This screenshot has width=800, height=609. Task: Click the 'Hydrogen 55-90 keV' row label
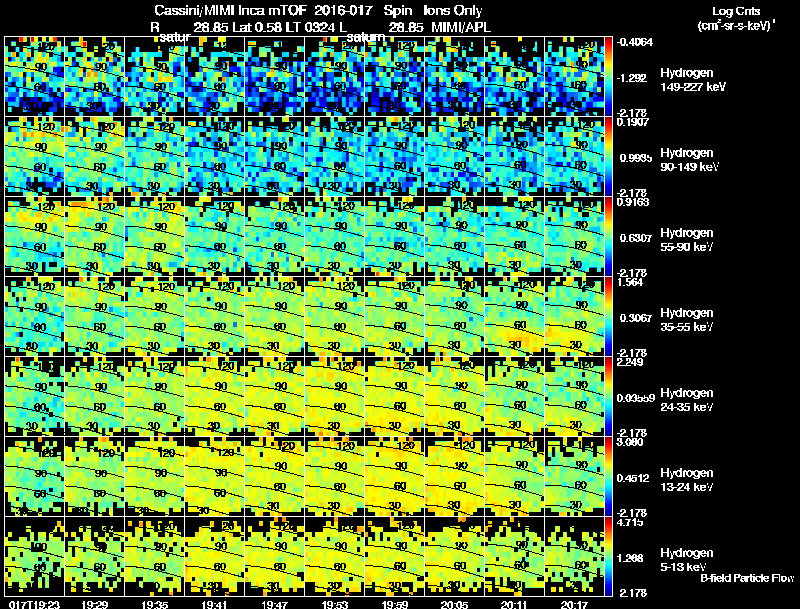[687, 240]
